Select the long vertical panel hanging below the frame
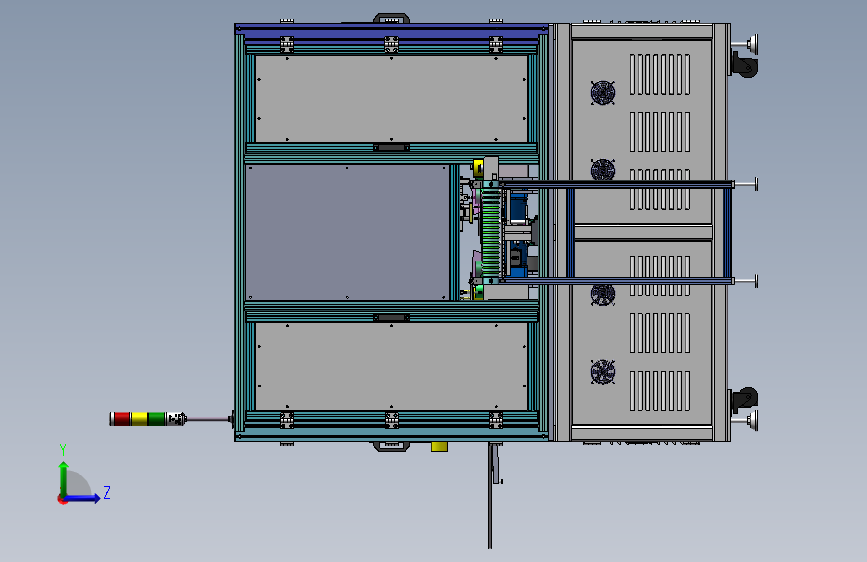Image resolution: width=867 pixels, height=562 pixels. coord(490,495)
